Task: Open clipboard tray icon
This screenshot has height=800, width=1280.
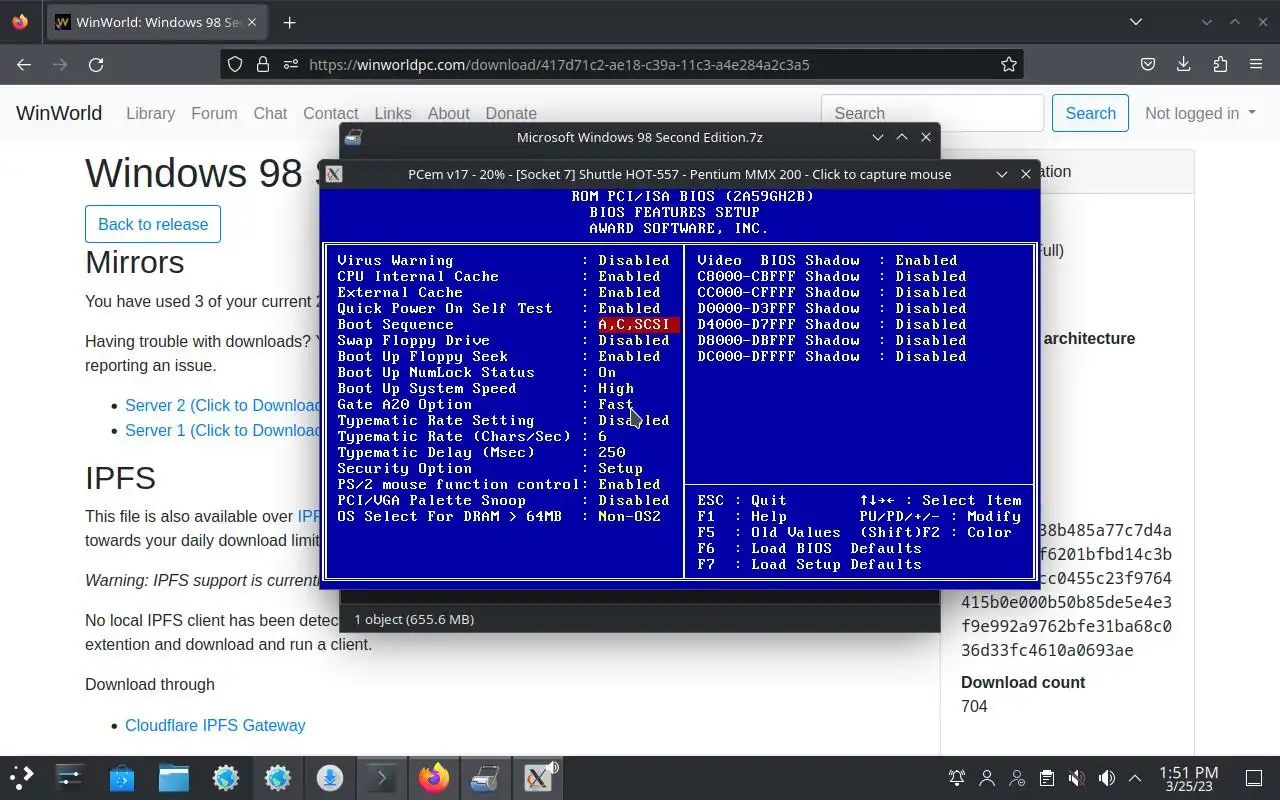Action: [1047, 778]
